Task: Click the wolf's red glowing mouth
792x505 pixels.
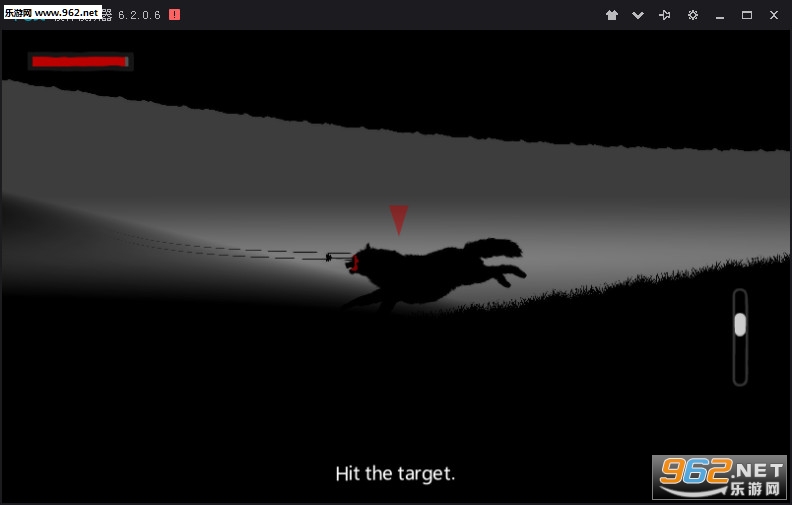Action: [x=355, y=264]
